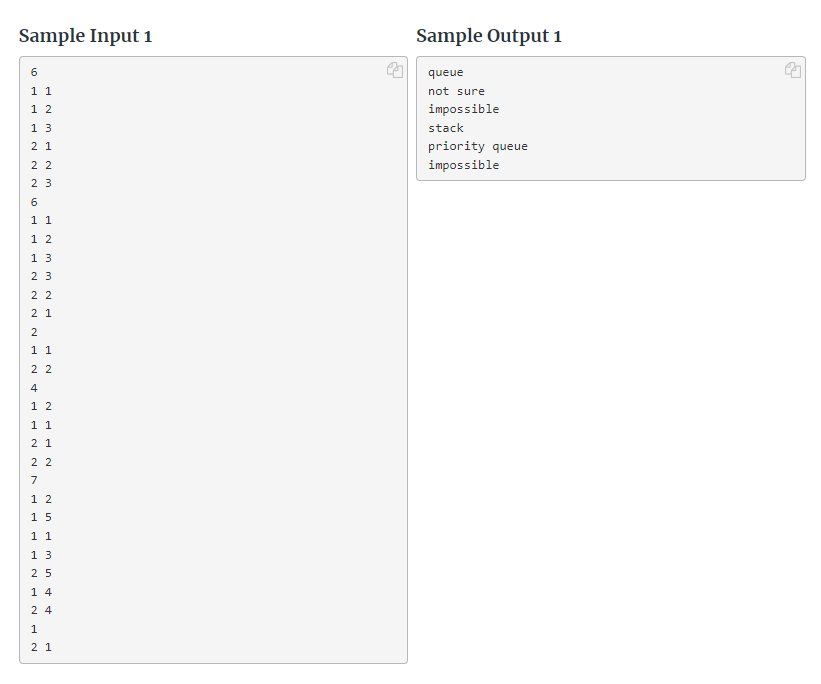The height and width of the screenshot is (684, 821).
Task: Click the final '2 1' line in the input
Action: coord(40,647)
